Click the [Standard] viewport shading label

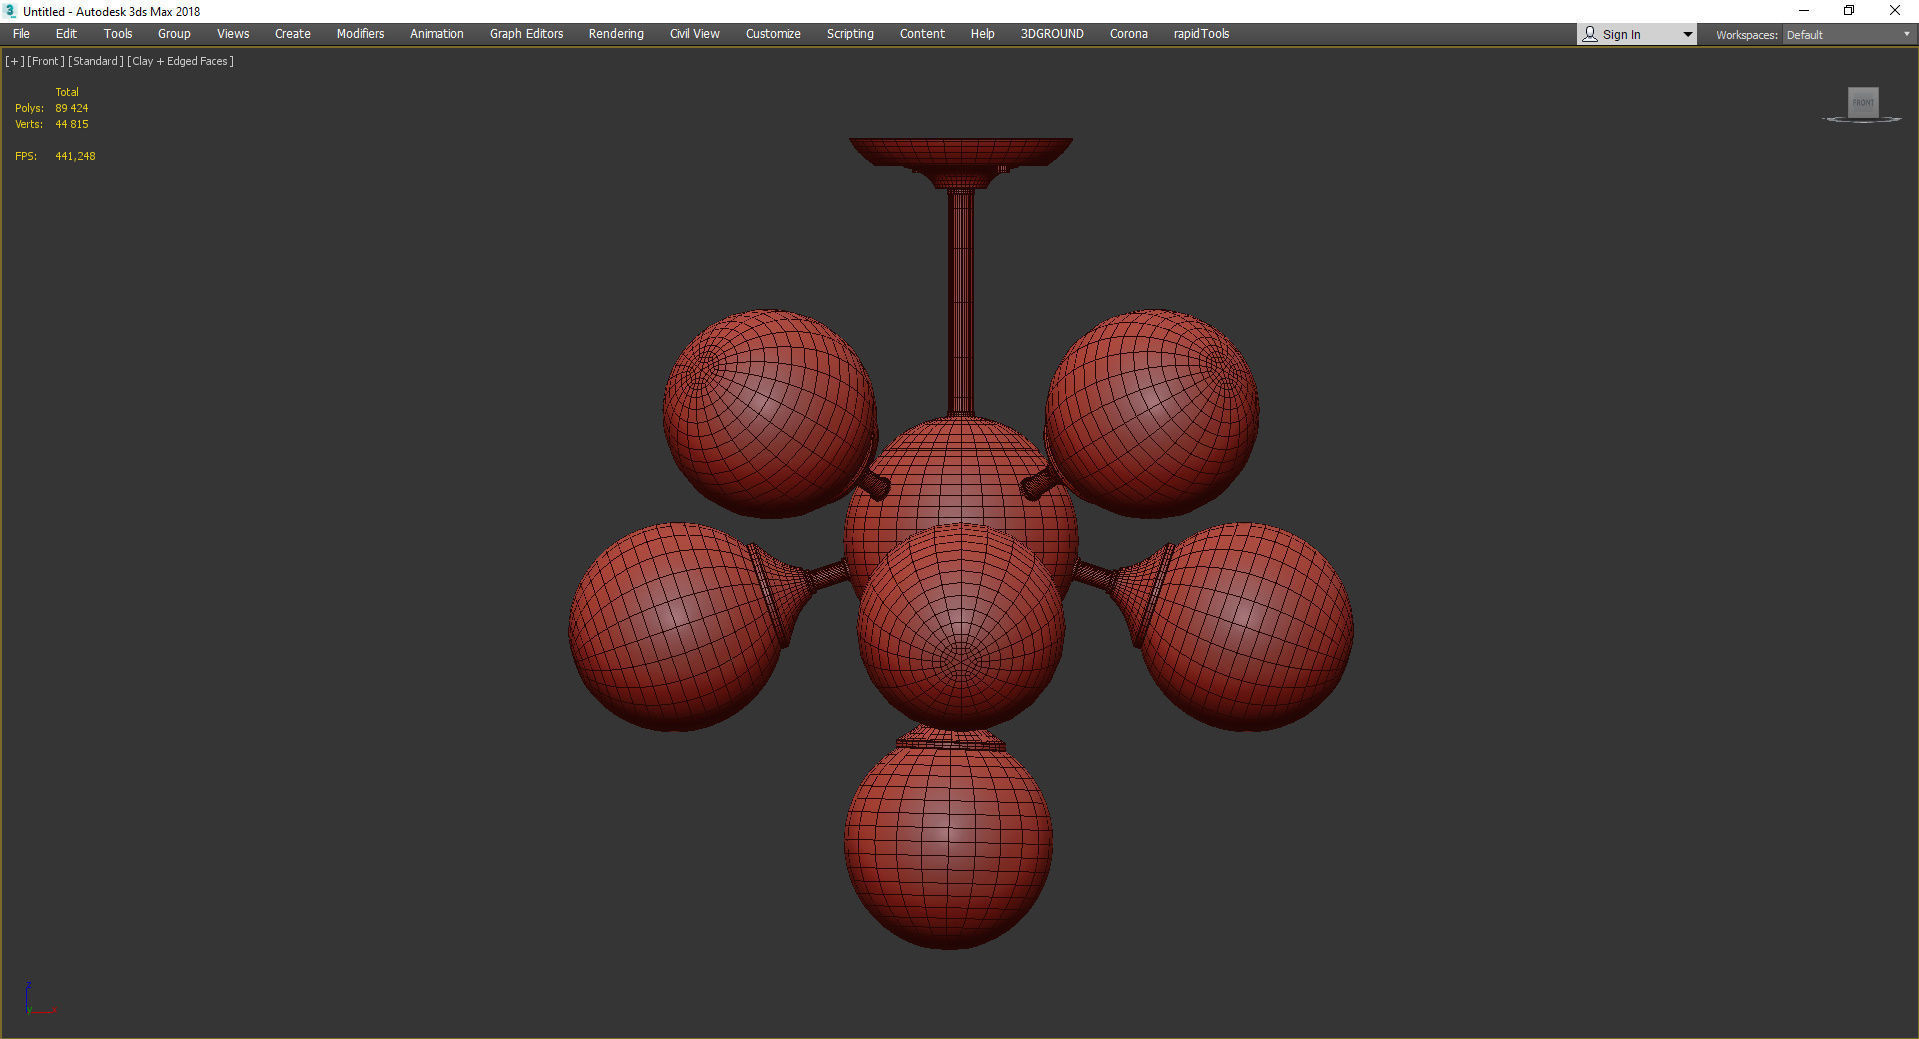(x=96, y=61)
